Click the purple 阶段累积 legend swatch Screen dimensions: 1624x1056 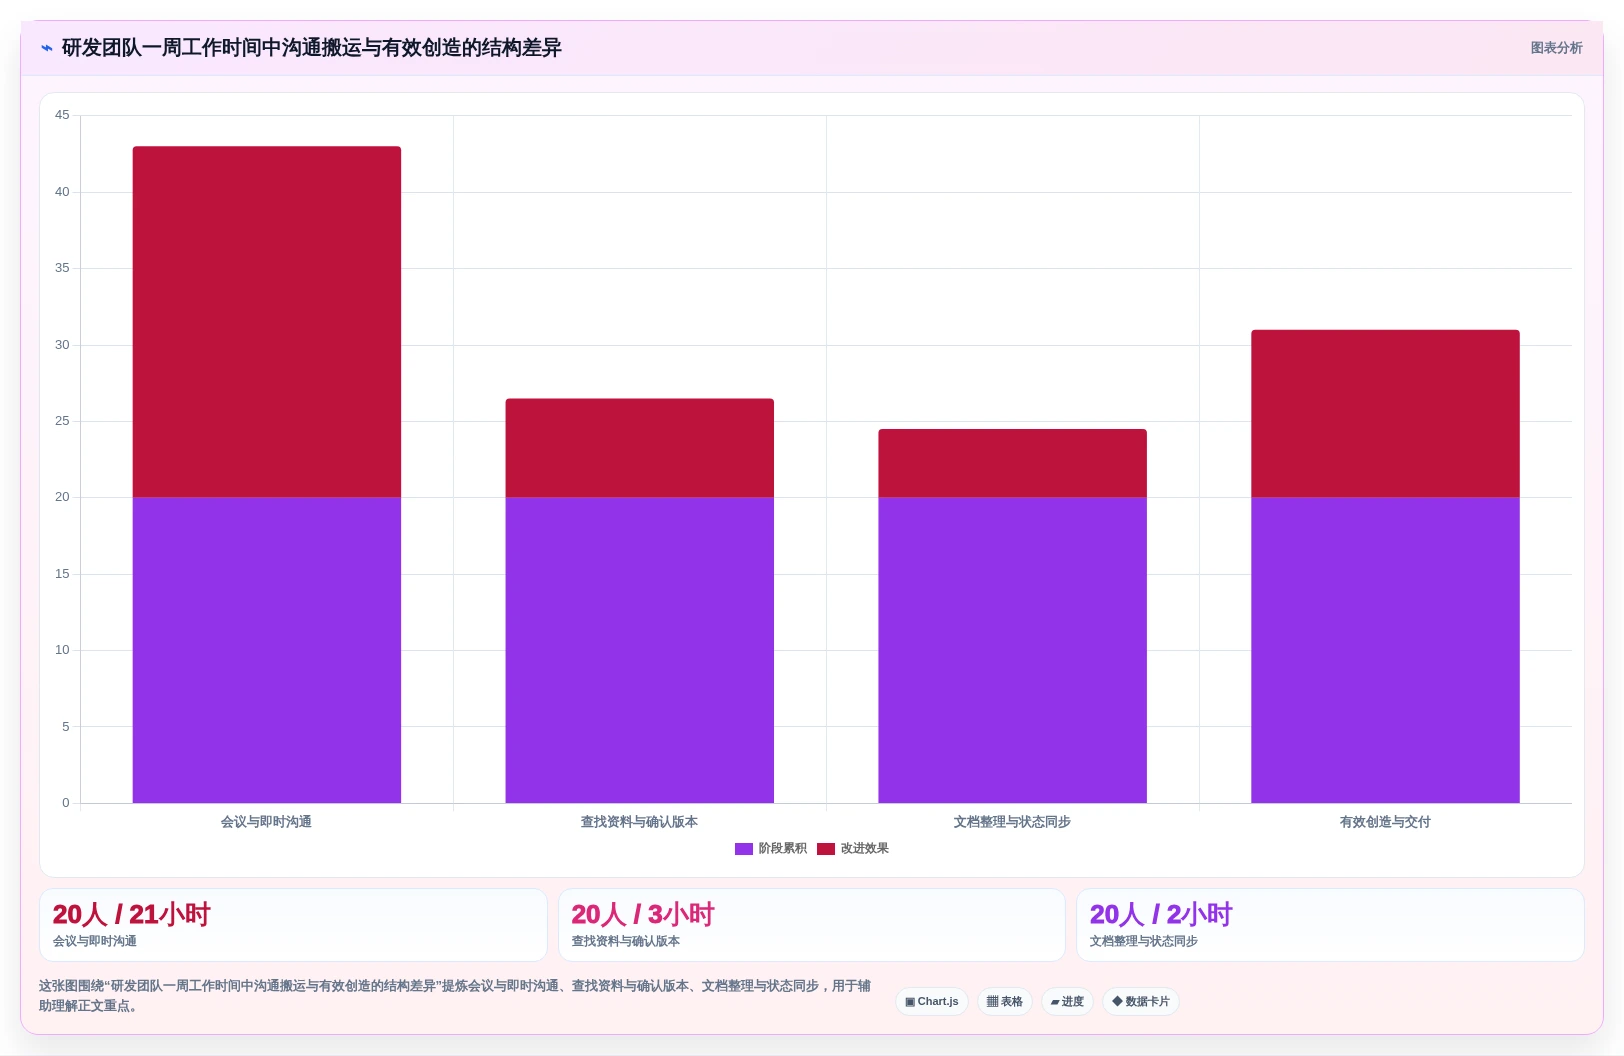pos(744,849)
